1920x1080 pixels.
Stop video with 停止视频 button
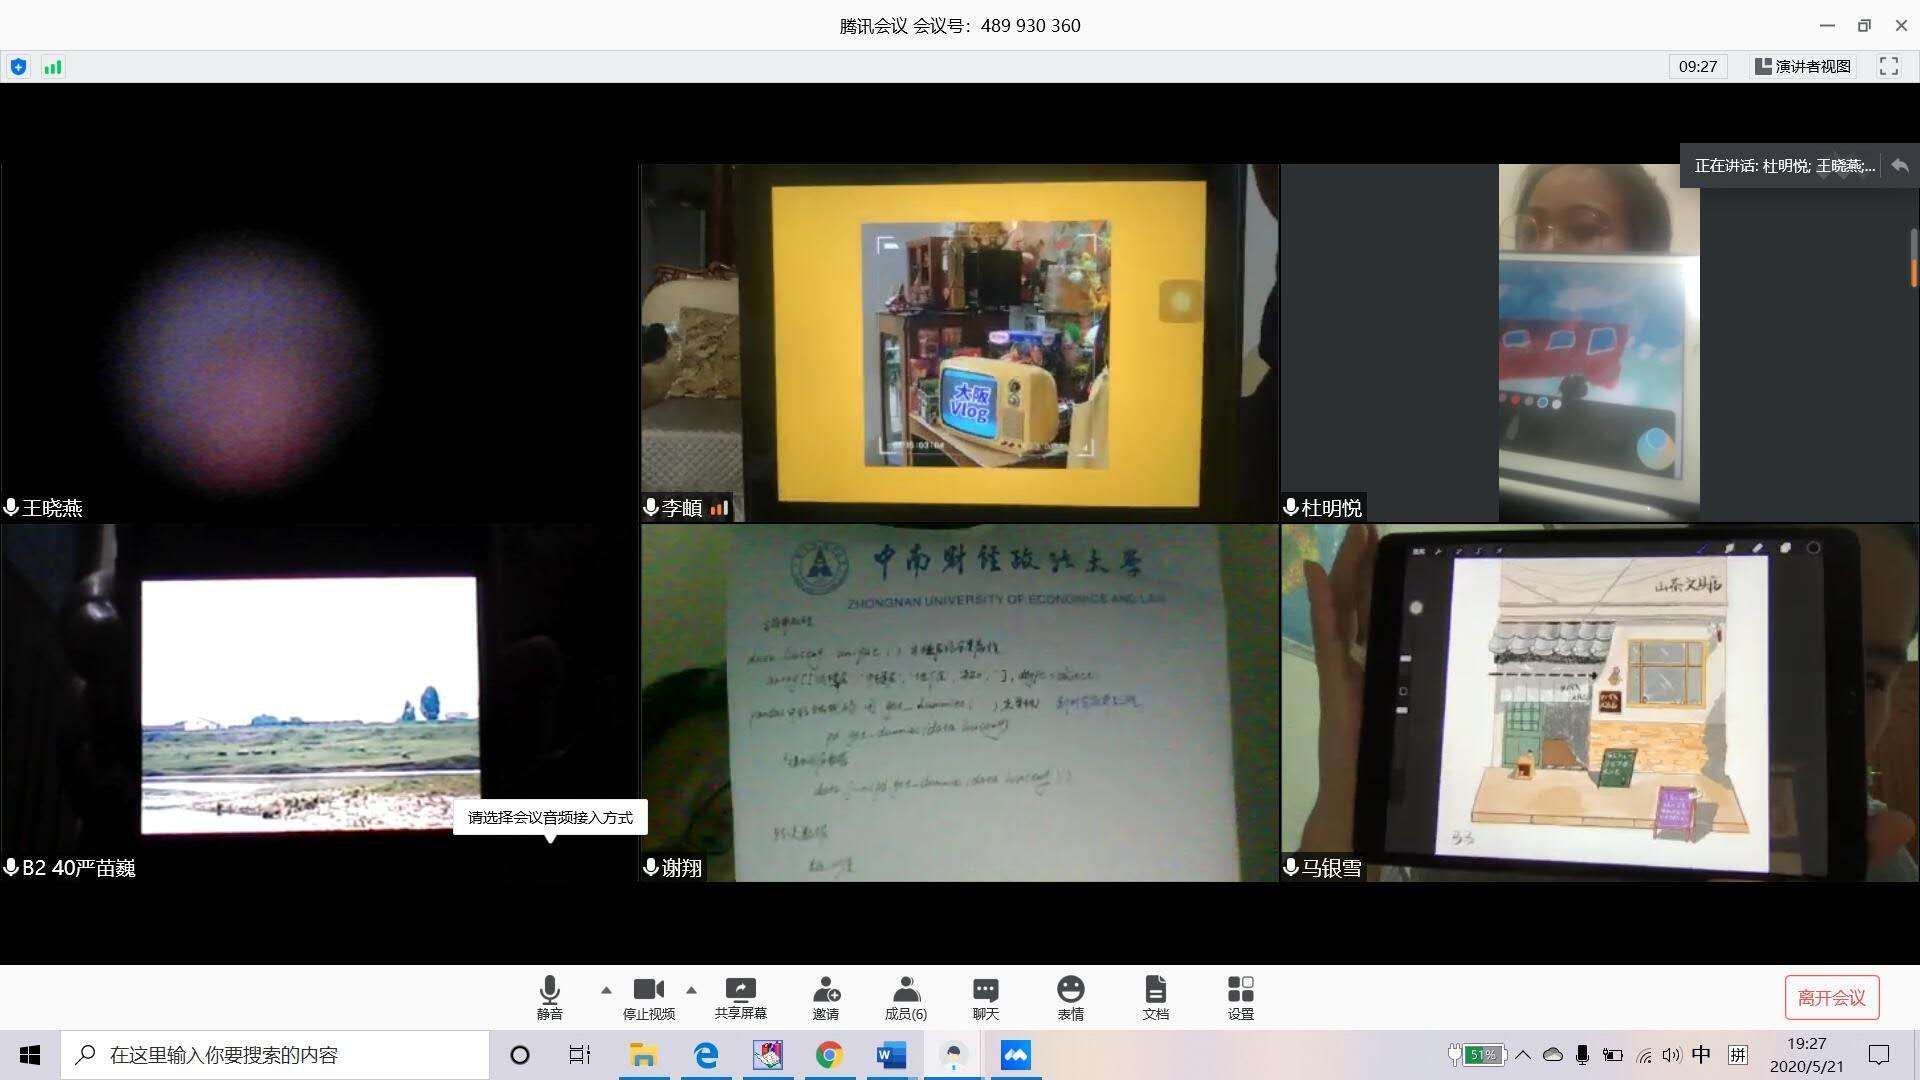[649, 998]
